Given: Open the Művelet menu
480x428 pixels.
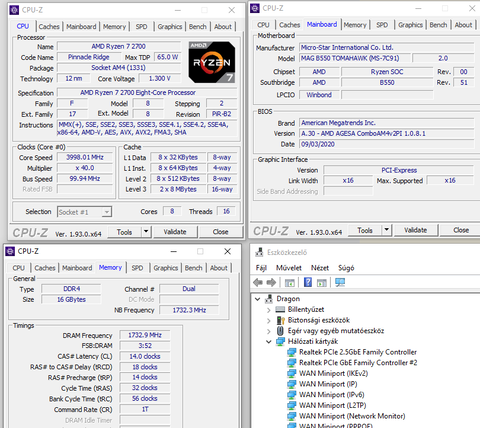Looking at the screenshot, I should click(x=289, y=268).
